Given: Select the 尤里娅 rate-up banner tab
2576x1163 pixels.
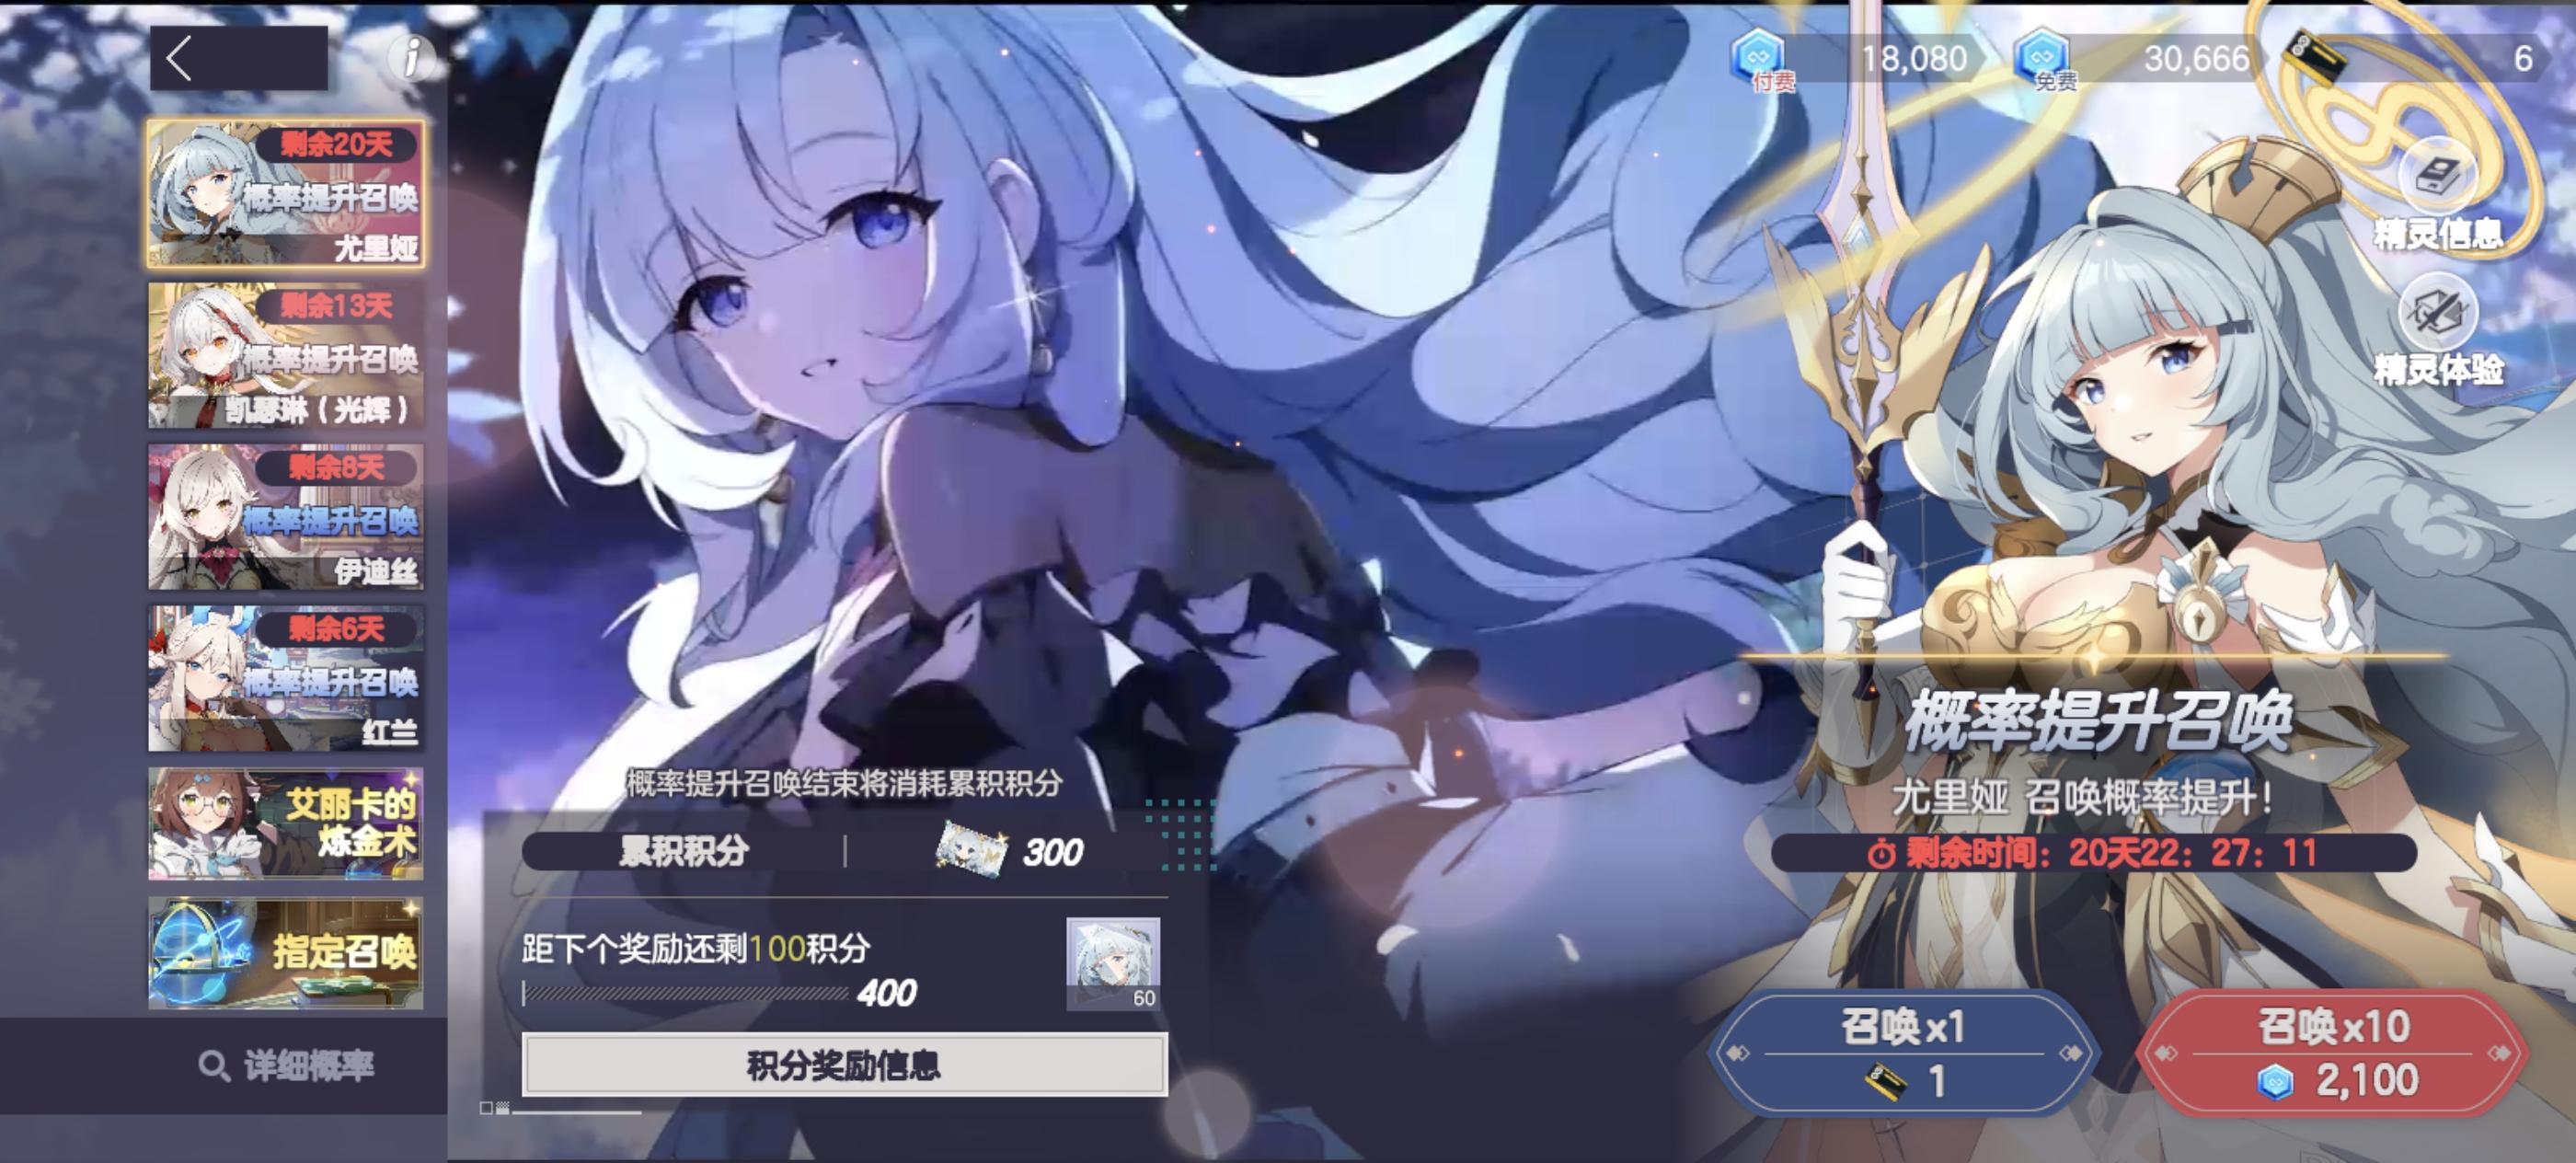Looking at the screenshot, I should [x=286, y=194].
